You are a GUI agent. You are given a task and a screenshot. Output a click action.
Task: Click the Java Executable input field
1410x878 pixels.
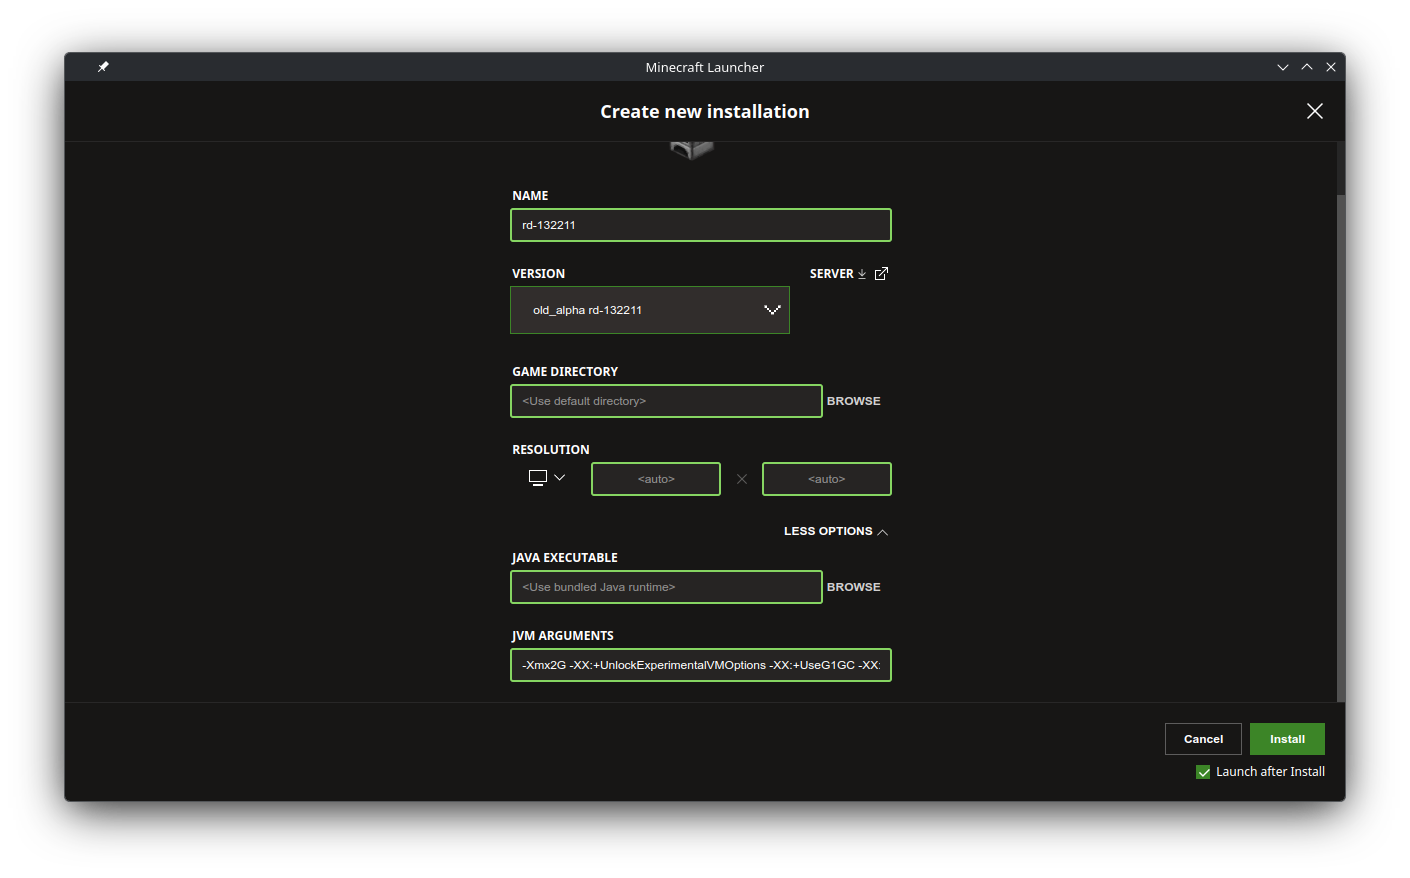coord(666,587)
